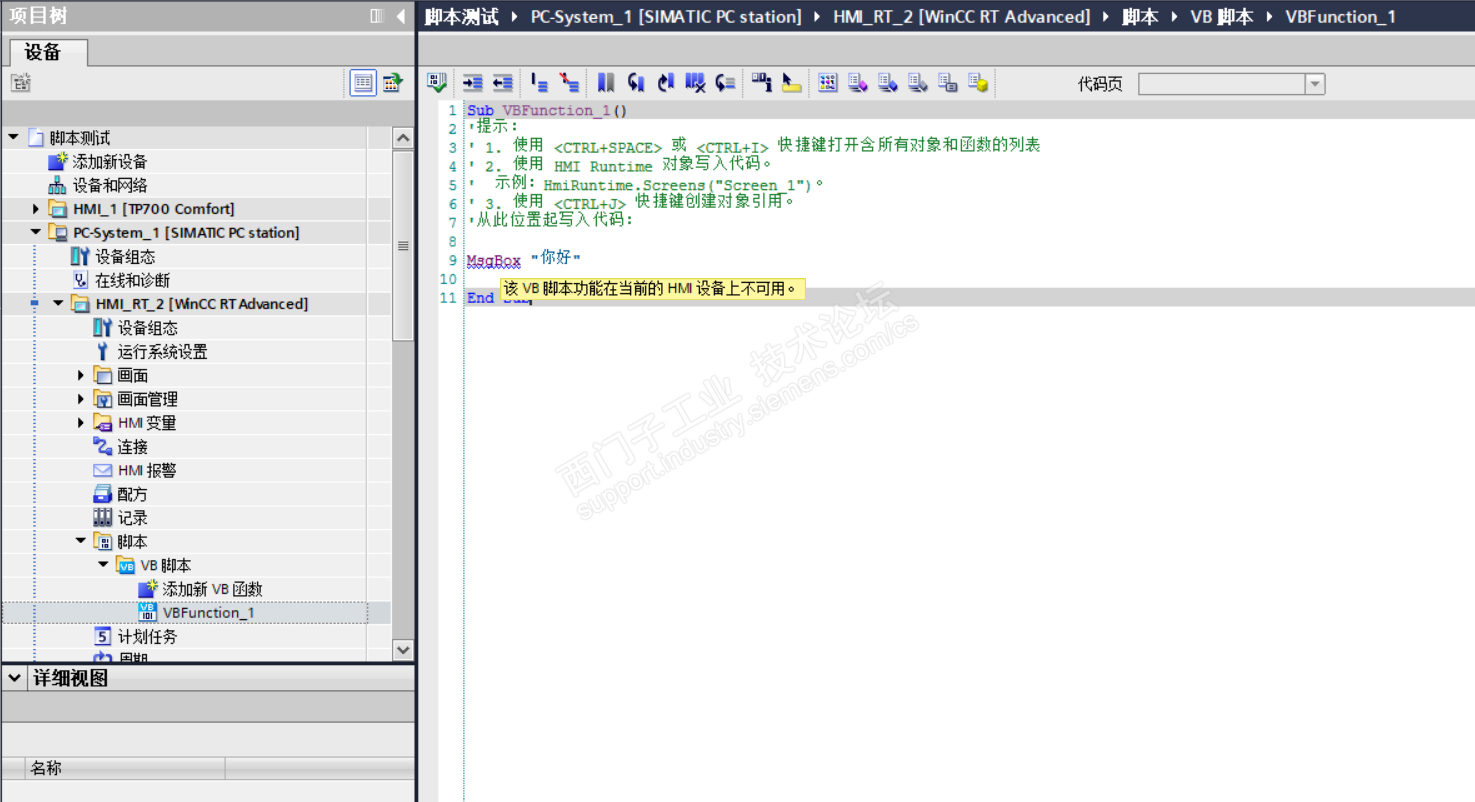1475x802 pixels.
Task: Expand the 画面管理 folder
Action: [x=81, y=399]
